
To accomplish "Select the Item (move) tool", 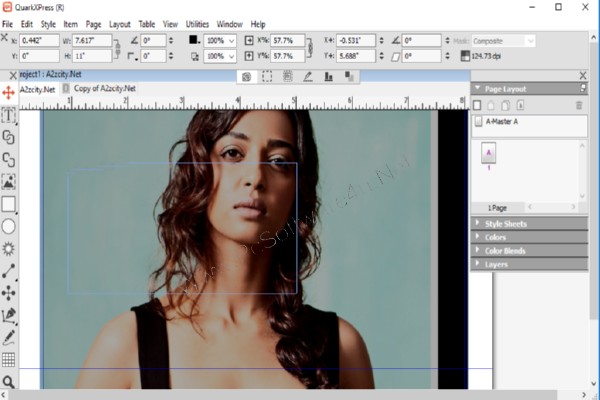I will (x=8, y=92).
